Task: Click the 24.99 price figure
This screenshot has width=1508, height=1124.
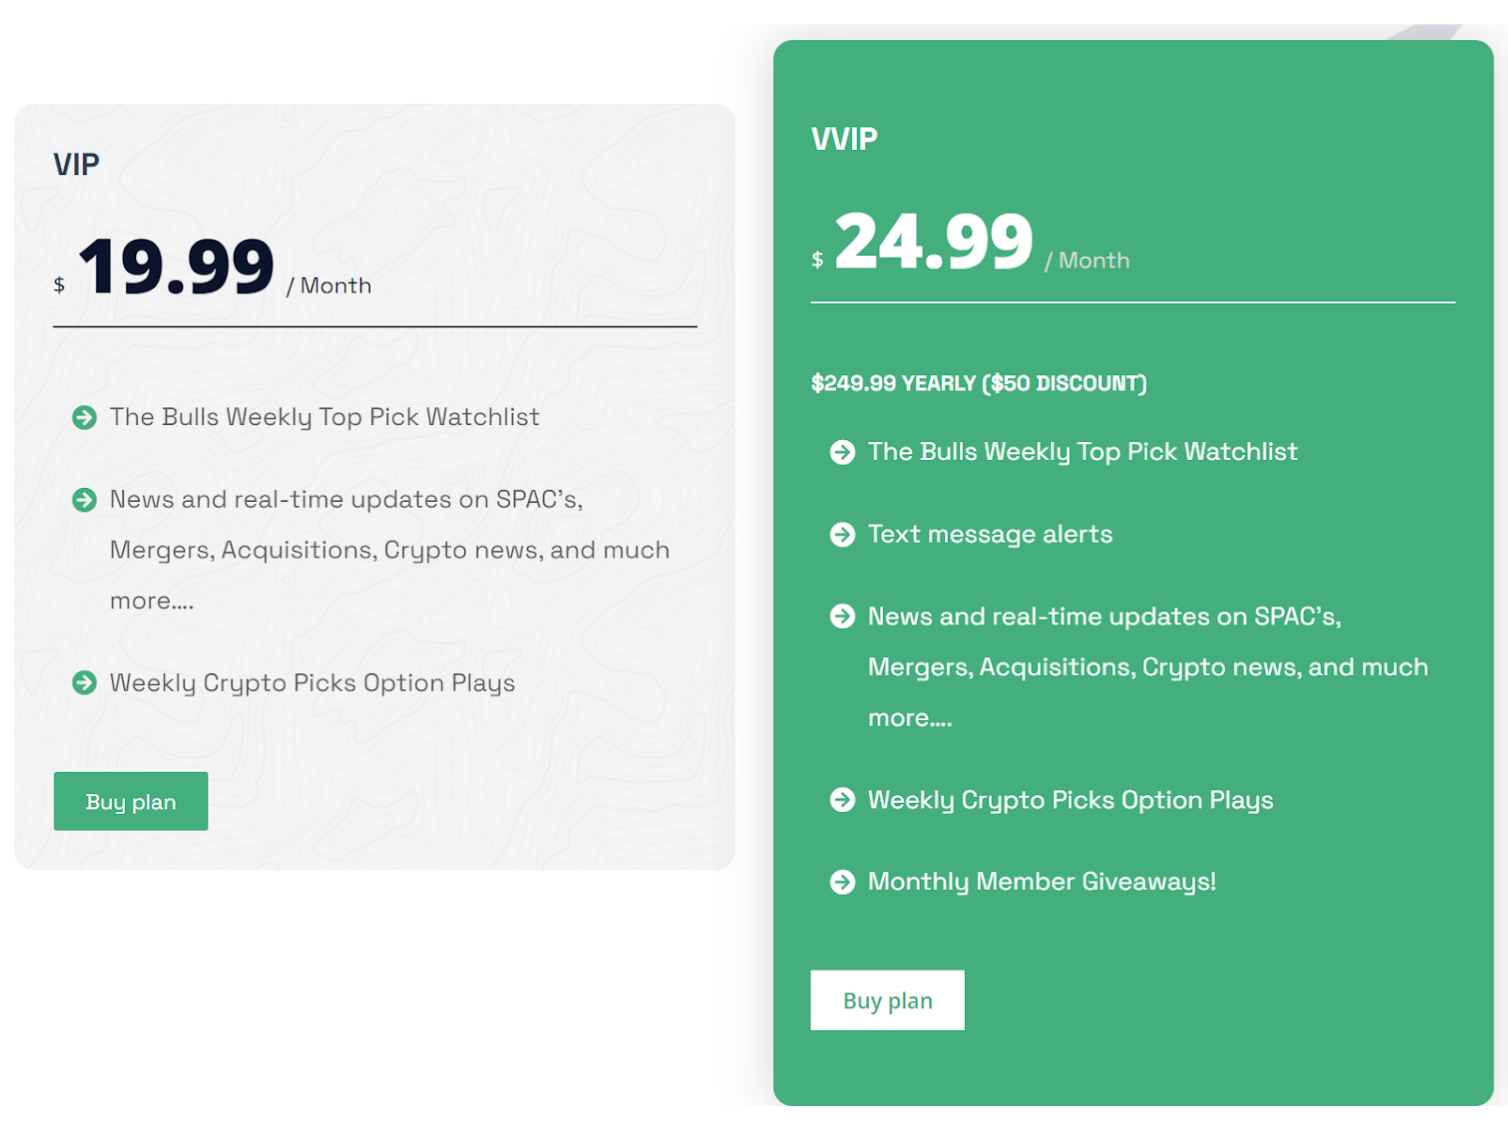Action: 934,241
